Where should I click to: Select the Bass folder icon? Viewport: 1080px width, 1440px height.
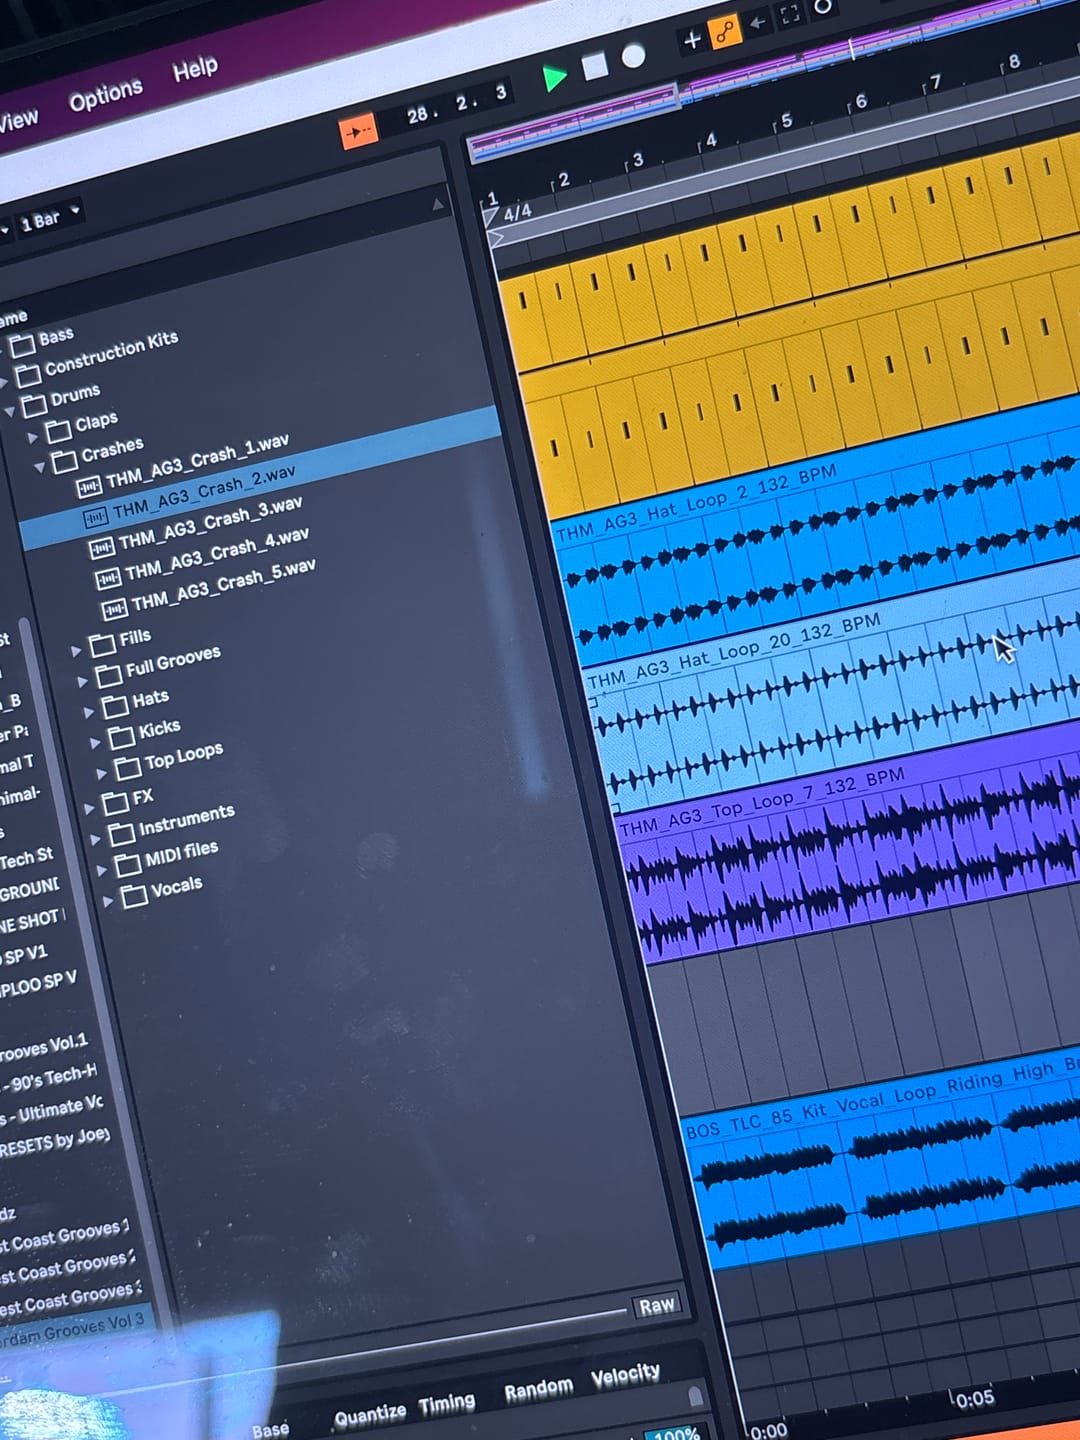(21, 347)
